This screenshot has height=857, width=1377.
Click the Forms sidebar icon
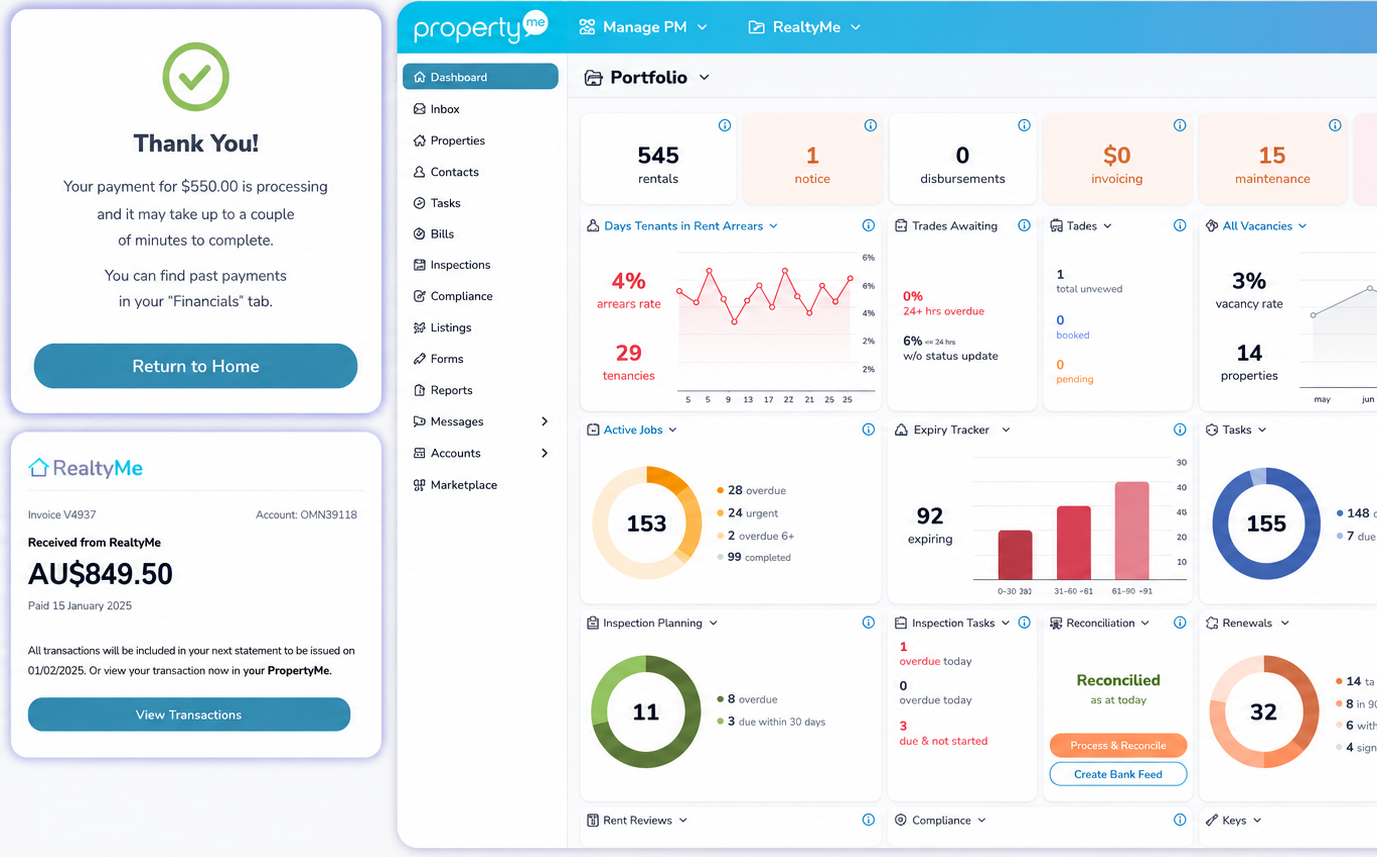point(420,359)
